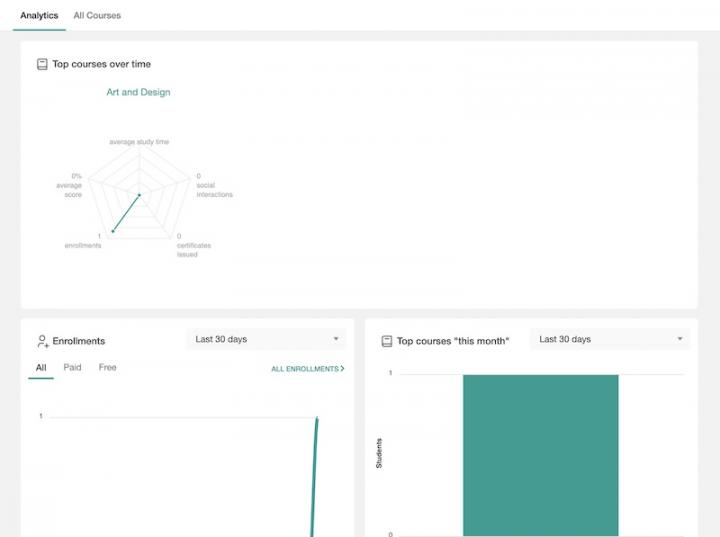Select the Paid enrollments tab
Viewport: 720px width, 537px height.
tap(72, 367)
